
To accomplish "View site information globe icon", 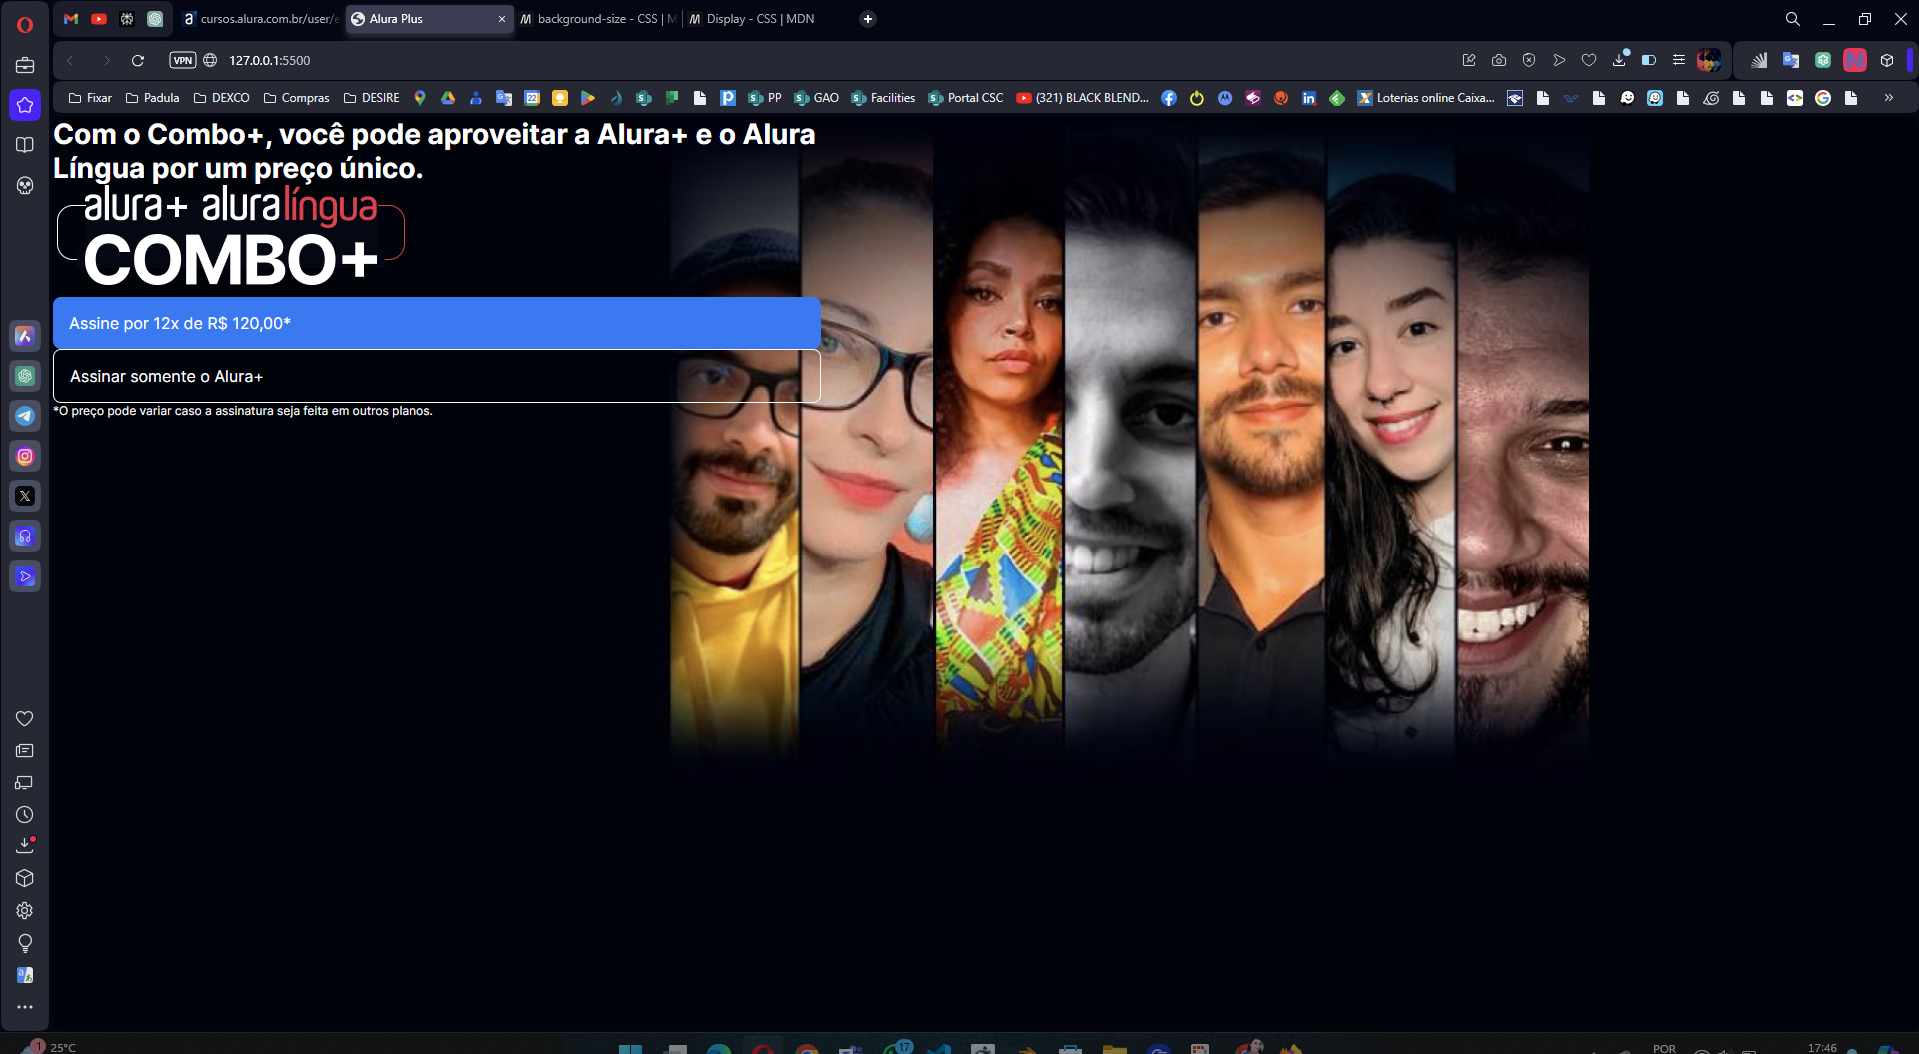I will click(x=210, y=60).
